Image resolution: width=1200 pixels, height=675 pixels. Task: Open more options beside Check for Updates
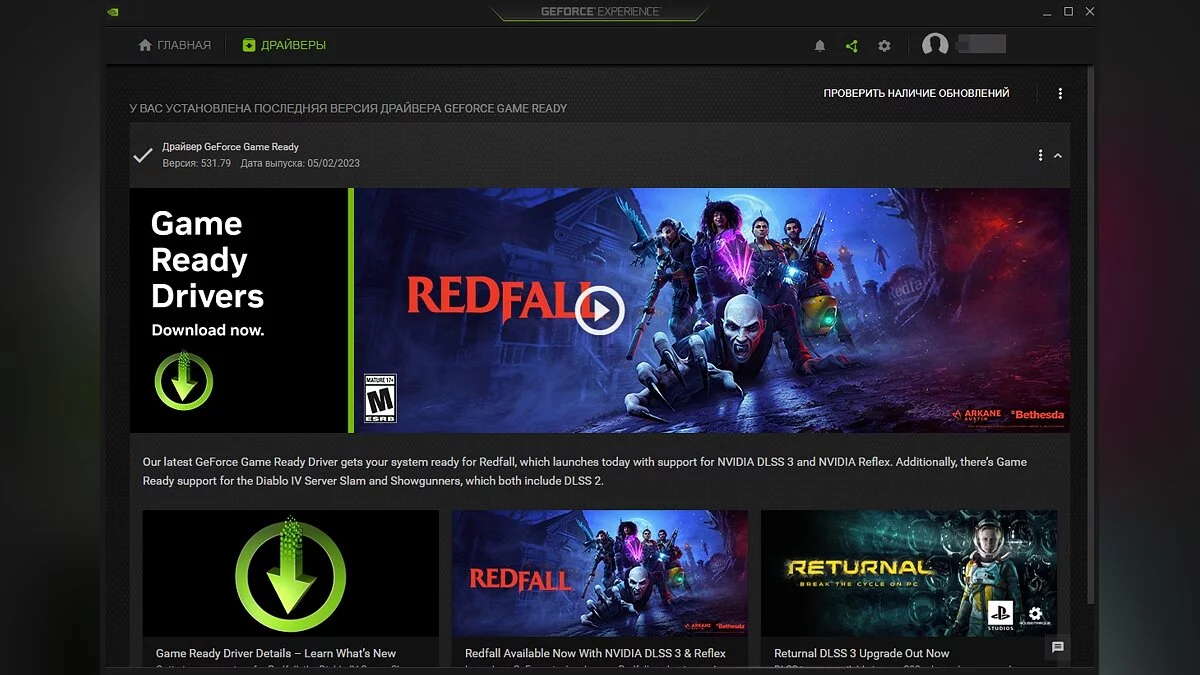click(1060, 93)
